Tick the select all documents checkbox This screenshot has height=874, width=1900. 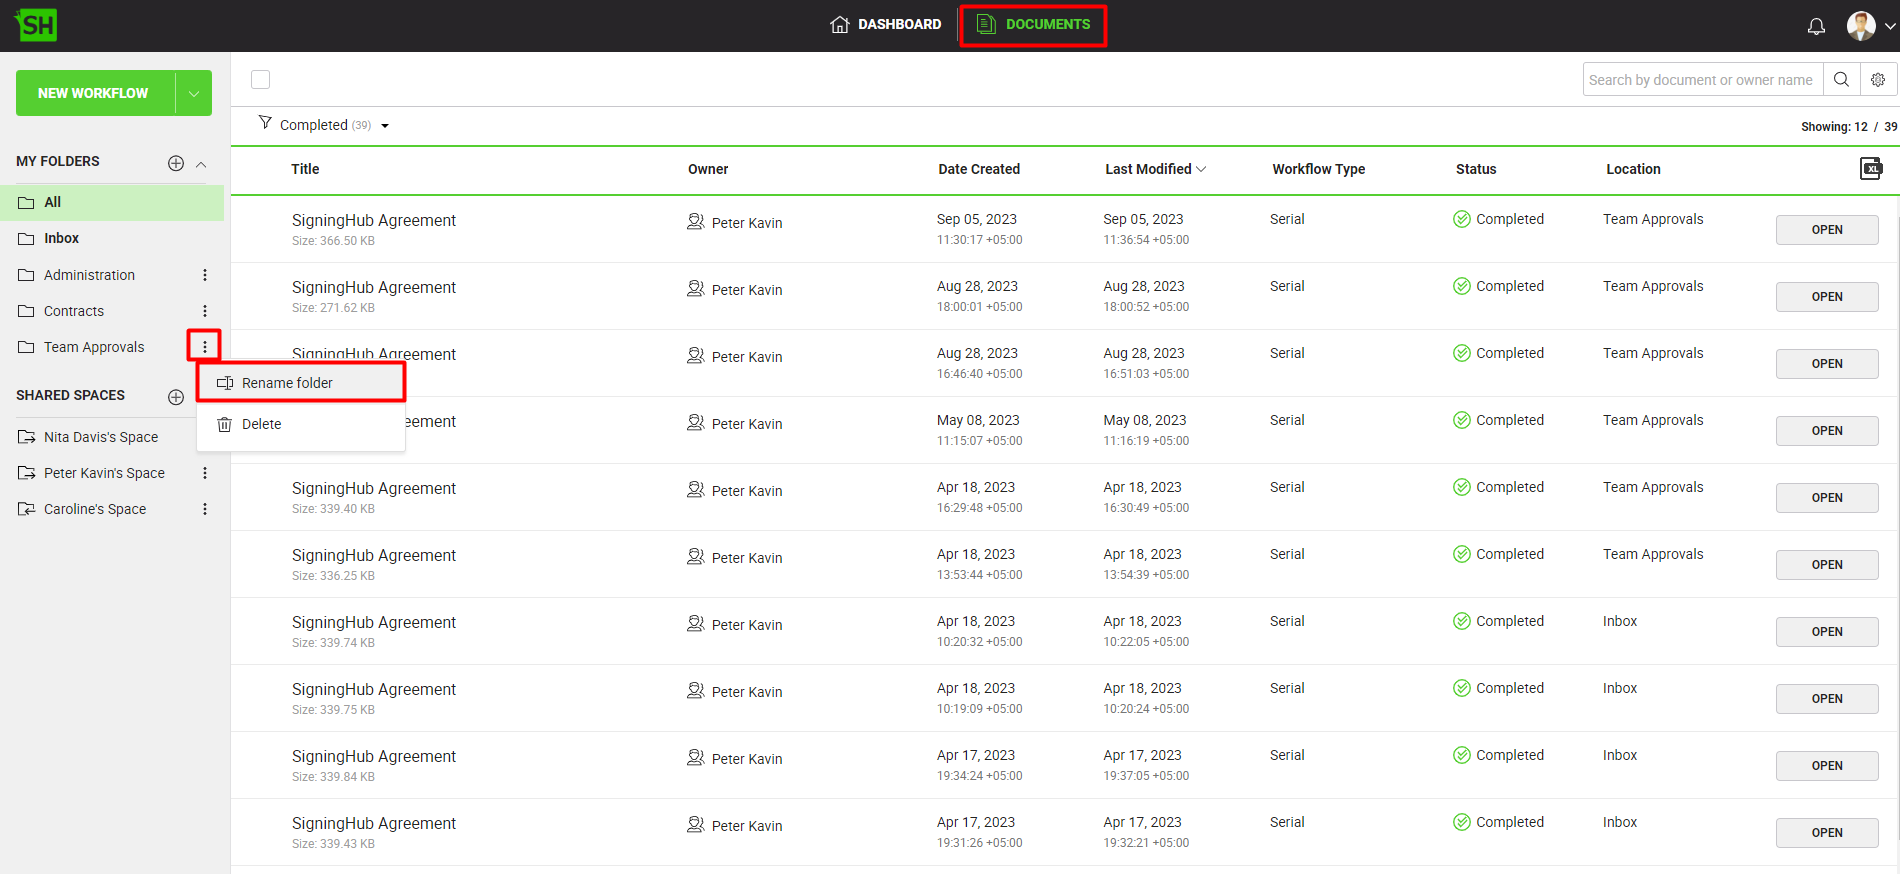(261, 80)
